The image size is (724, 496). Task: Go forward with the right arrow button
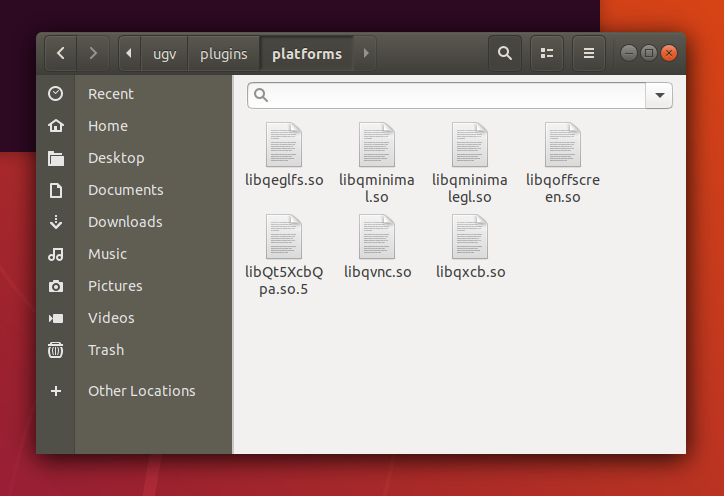click(93, 54)
